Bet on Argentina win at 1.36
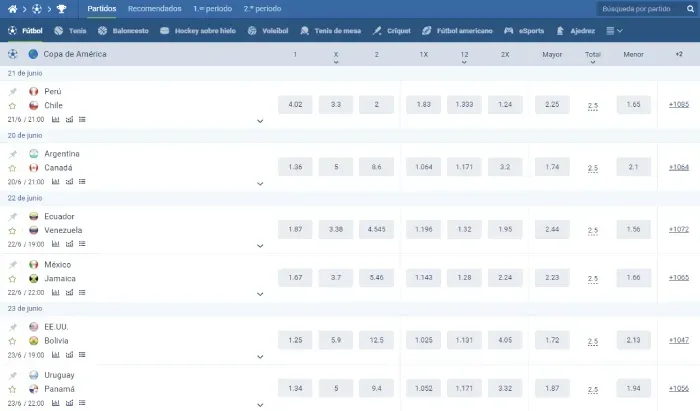The image size is (700, 411). pos(295,167)
